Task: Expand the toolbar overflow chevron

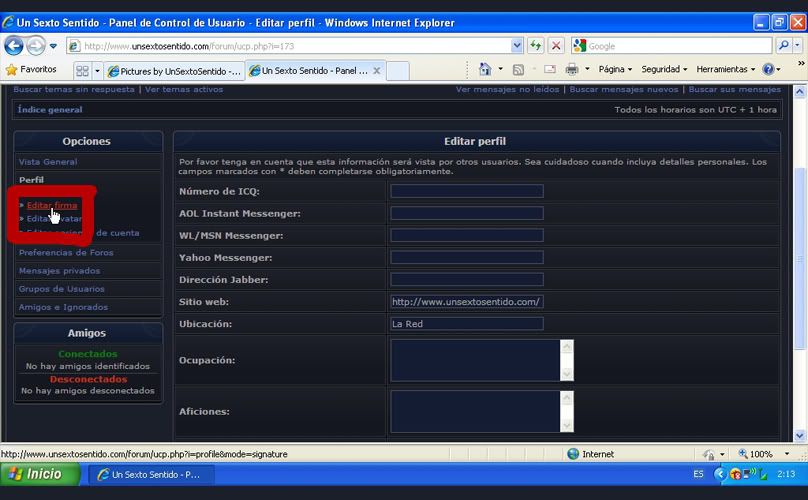Action: [801, 63]
